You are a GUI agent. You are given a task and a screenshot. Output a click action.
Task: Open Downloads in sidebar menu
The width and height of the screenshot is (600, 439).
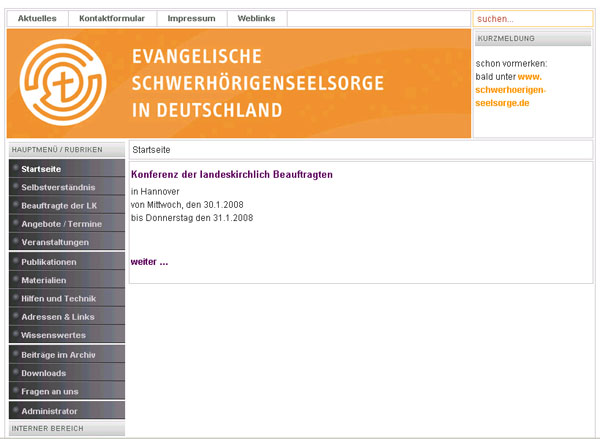43,373
